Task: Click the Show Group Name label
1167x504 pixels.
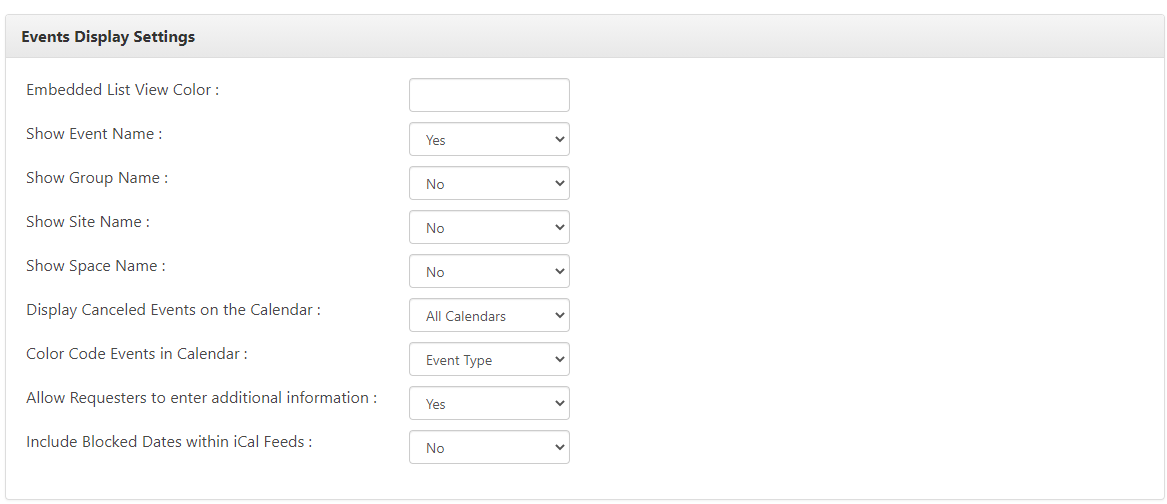Action: [x=97, y=178]
